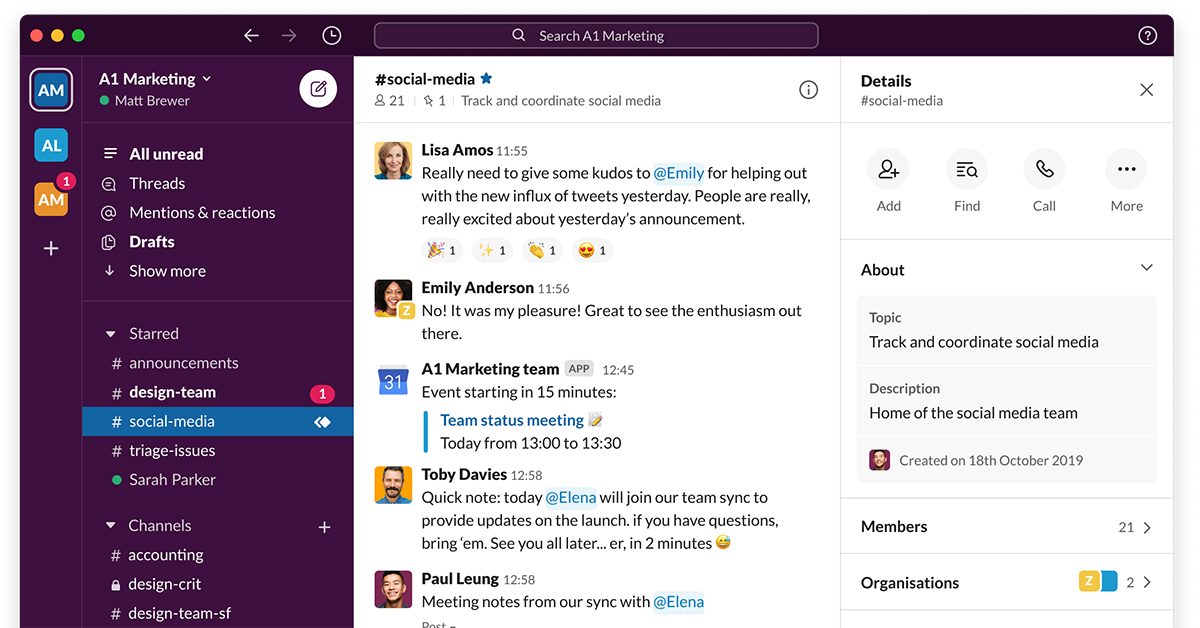The width and height of the screenshot is (1200, 628).
Task: Click party popper reaction on Lisa's message
Action: [x=442, y=250]
